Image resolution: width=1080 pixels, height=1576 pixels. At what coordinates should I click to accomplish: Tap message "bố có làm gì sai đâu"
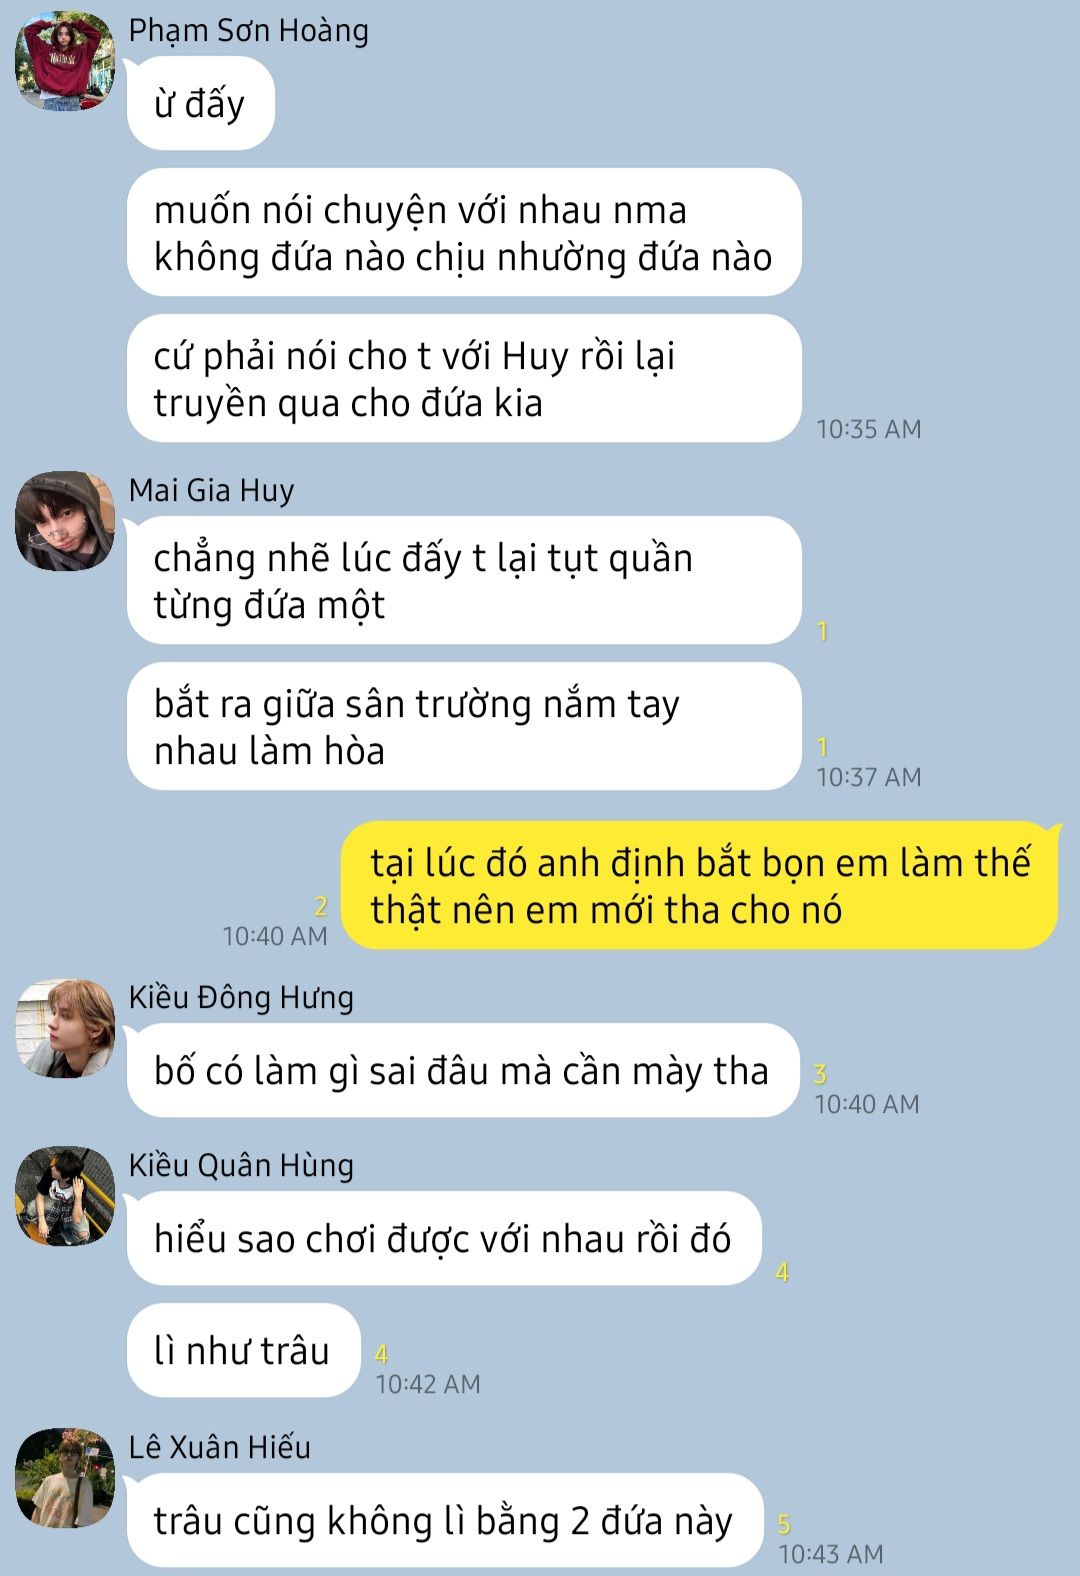point(463,1070)
